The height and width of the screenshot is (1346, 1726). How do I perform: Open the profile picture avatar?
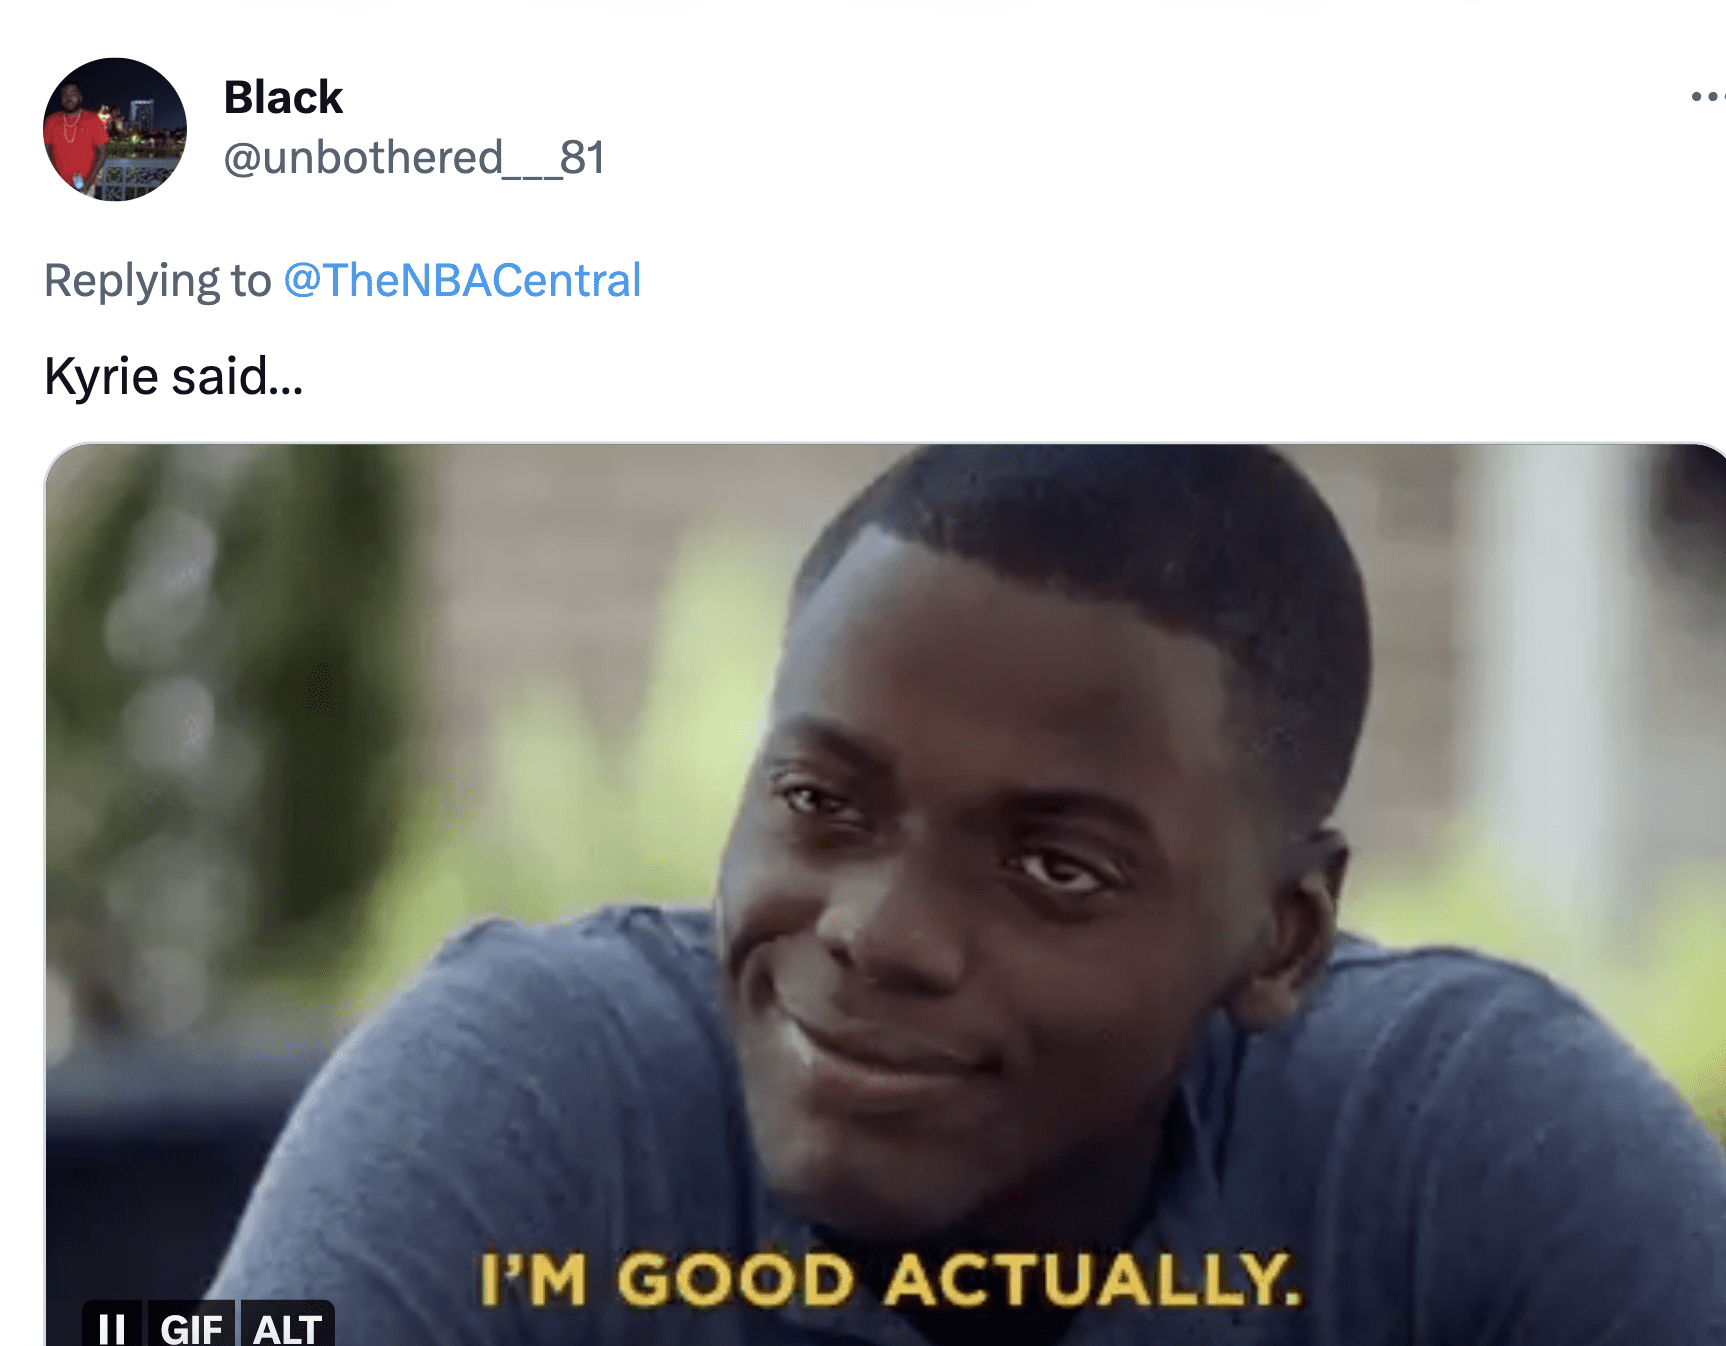[x=115, y=129]
